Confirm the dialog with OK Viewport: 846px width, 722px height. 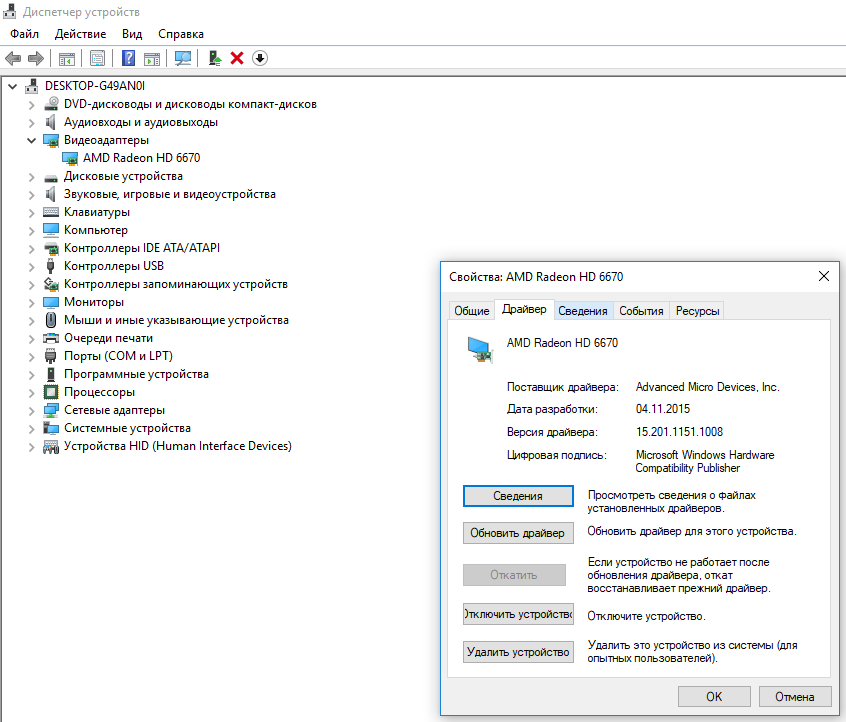click(714, 697)
